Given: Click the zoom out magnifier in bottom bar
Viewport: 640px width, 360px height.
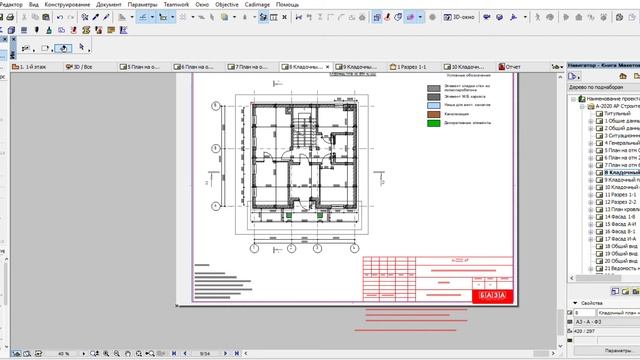Looking at the screenshot, I should 117,353.
